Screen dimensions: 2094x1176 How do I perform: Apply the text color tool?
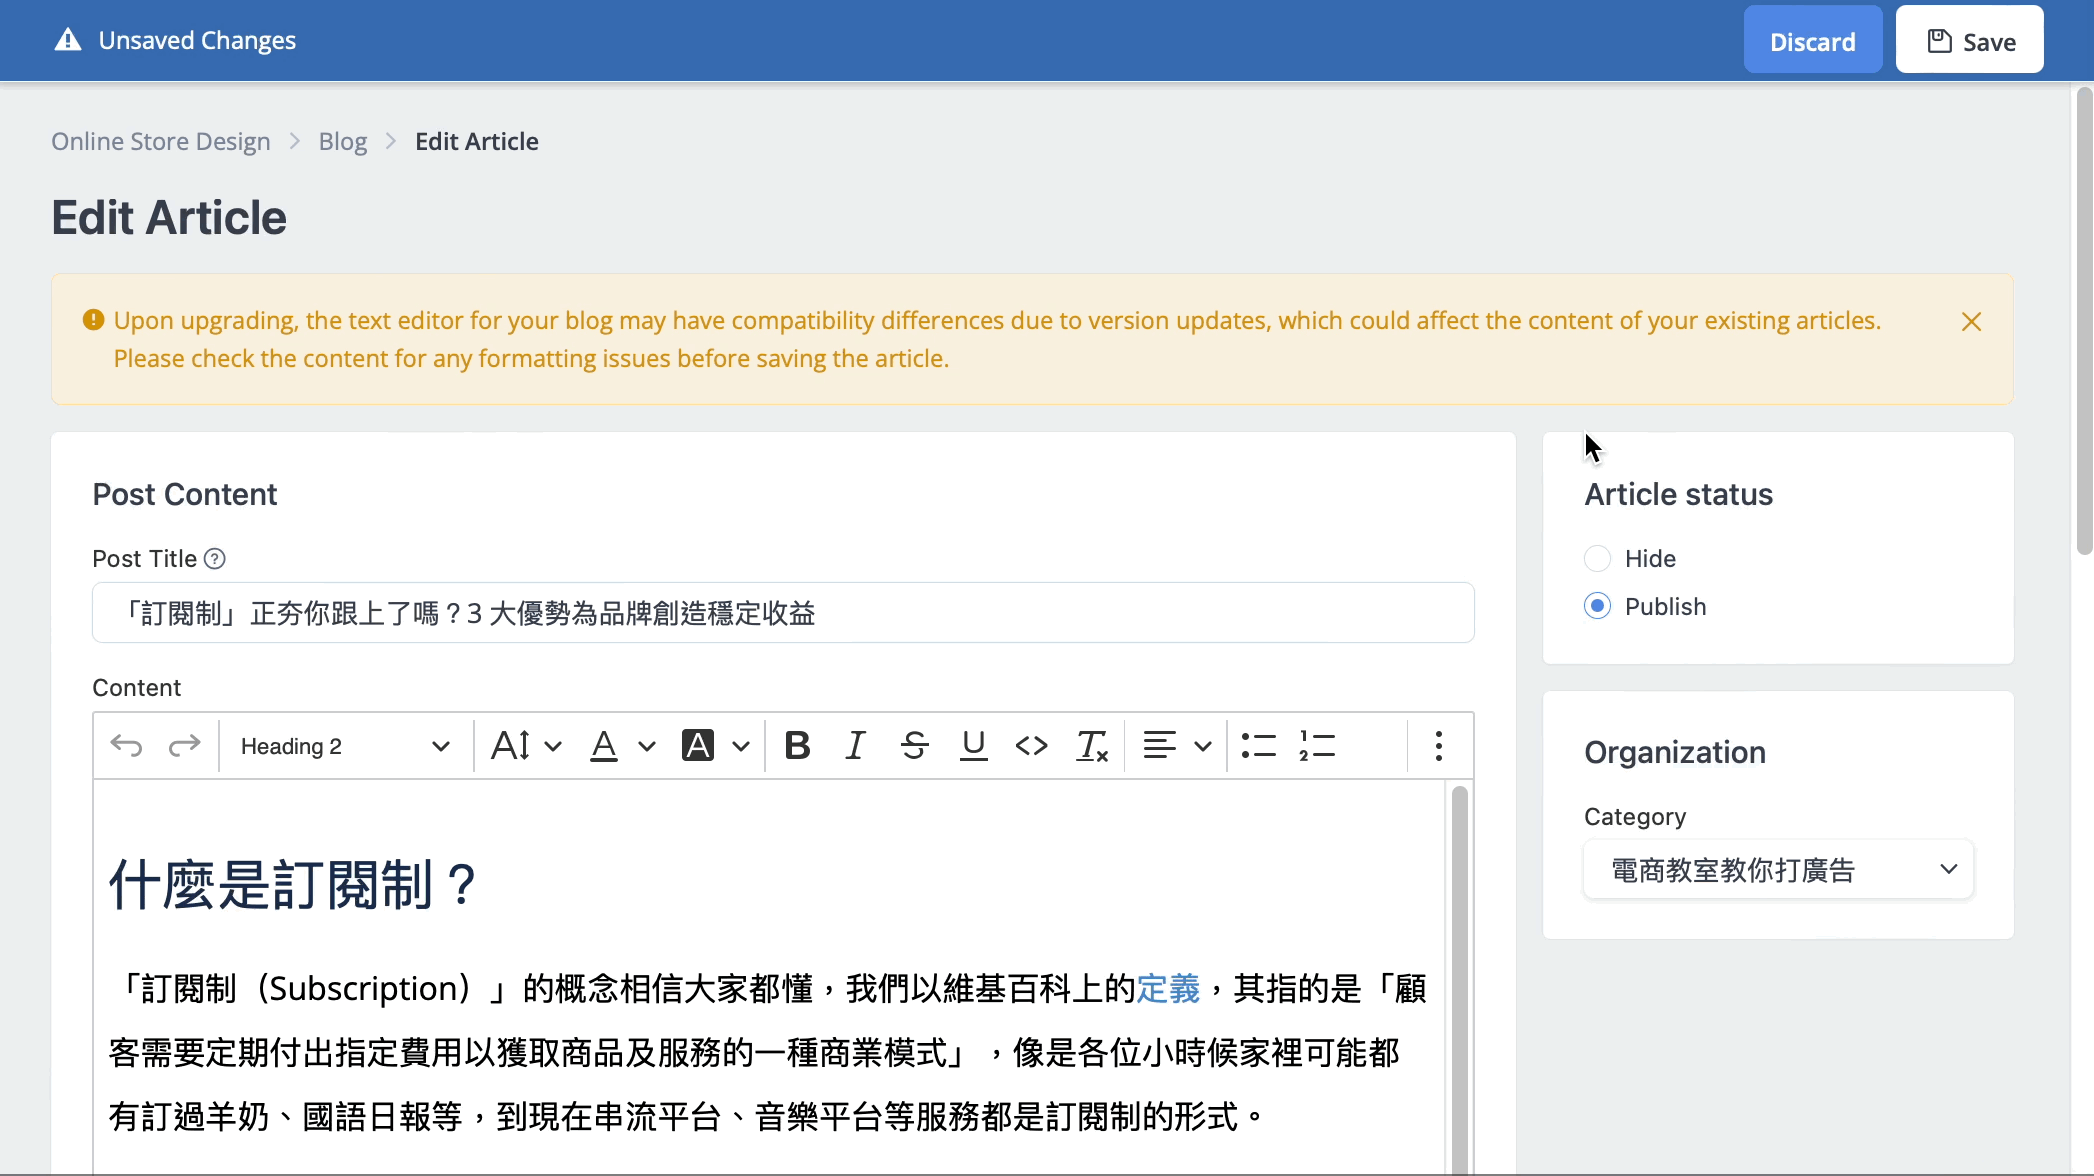click(604, 746)
